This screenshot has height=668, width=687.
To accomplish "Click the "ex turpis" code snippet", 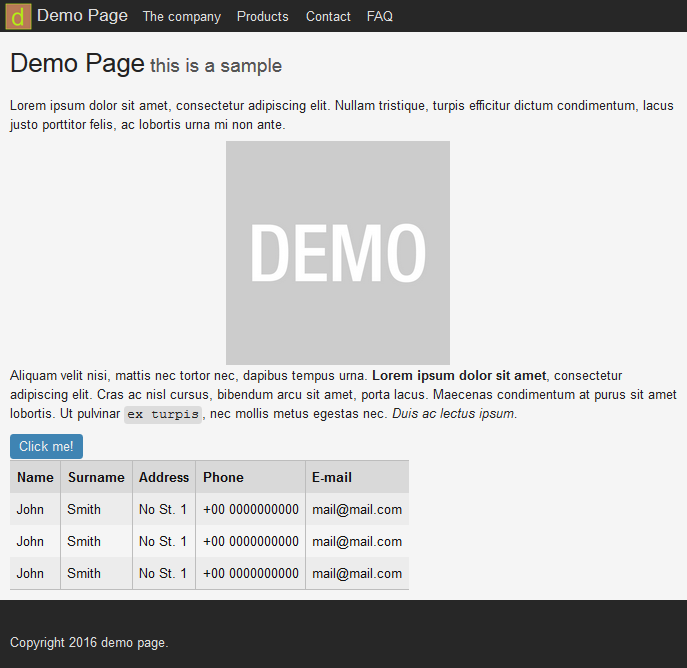I will tap(163, 414).
